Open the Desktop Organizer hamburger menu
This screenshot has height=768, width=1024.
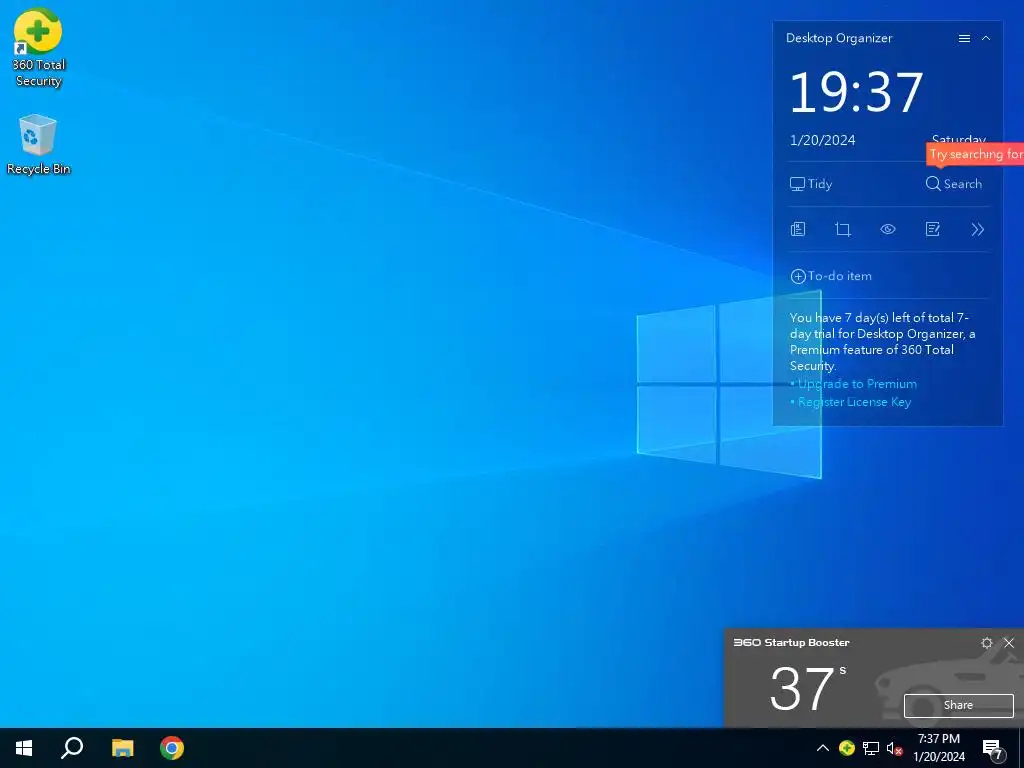[964, 39]
